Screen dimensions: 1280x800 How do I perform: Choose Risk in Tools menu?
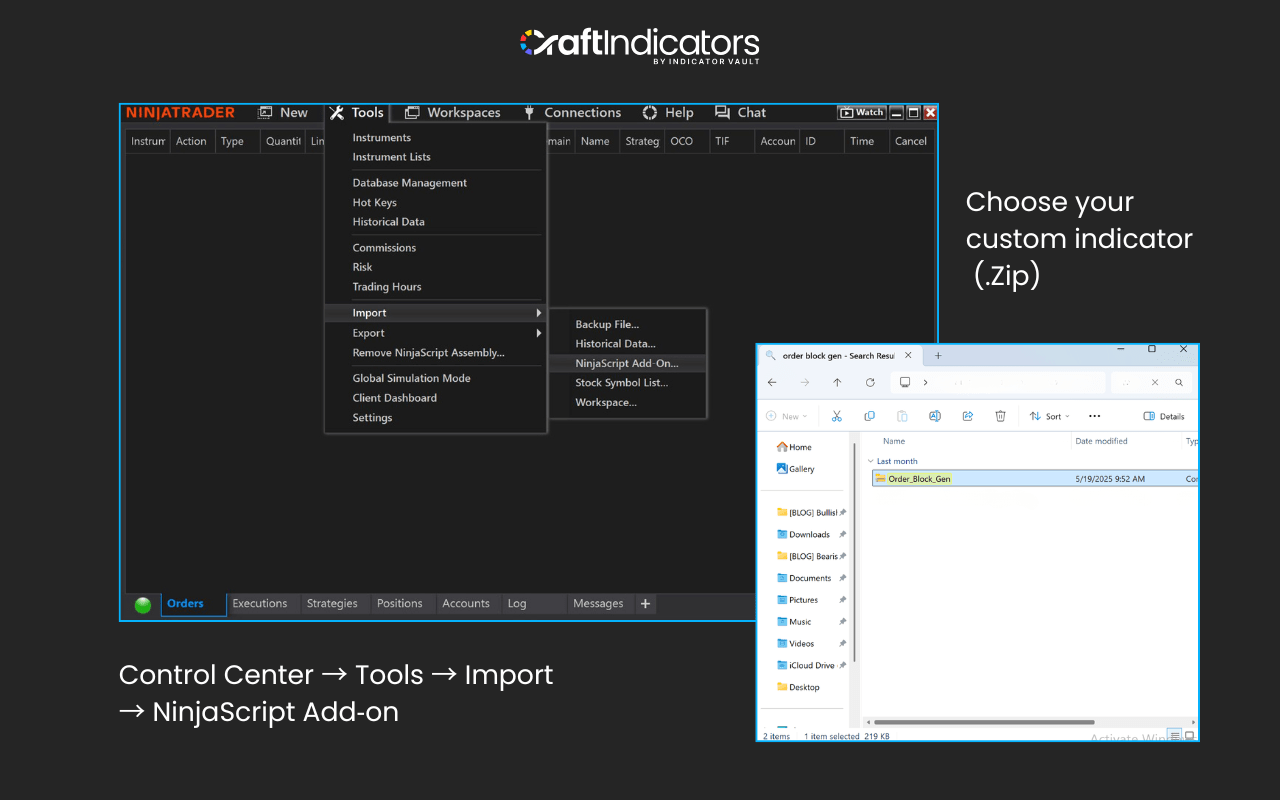pyautogui.click(x=362, y=267)
